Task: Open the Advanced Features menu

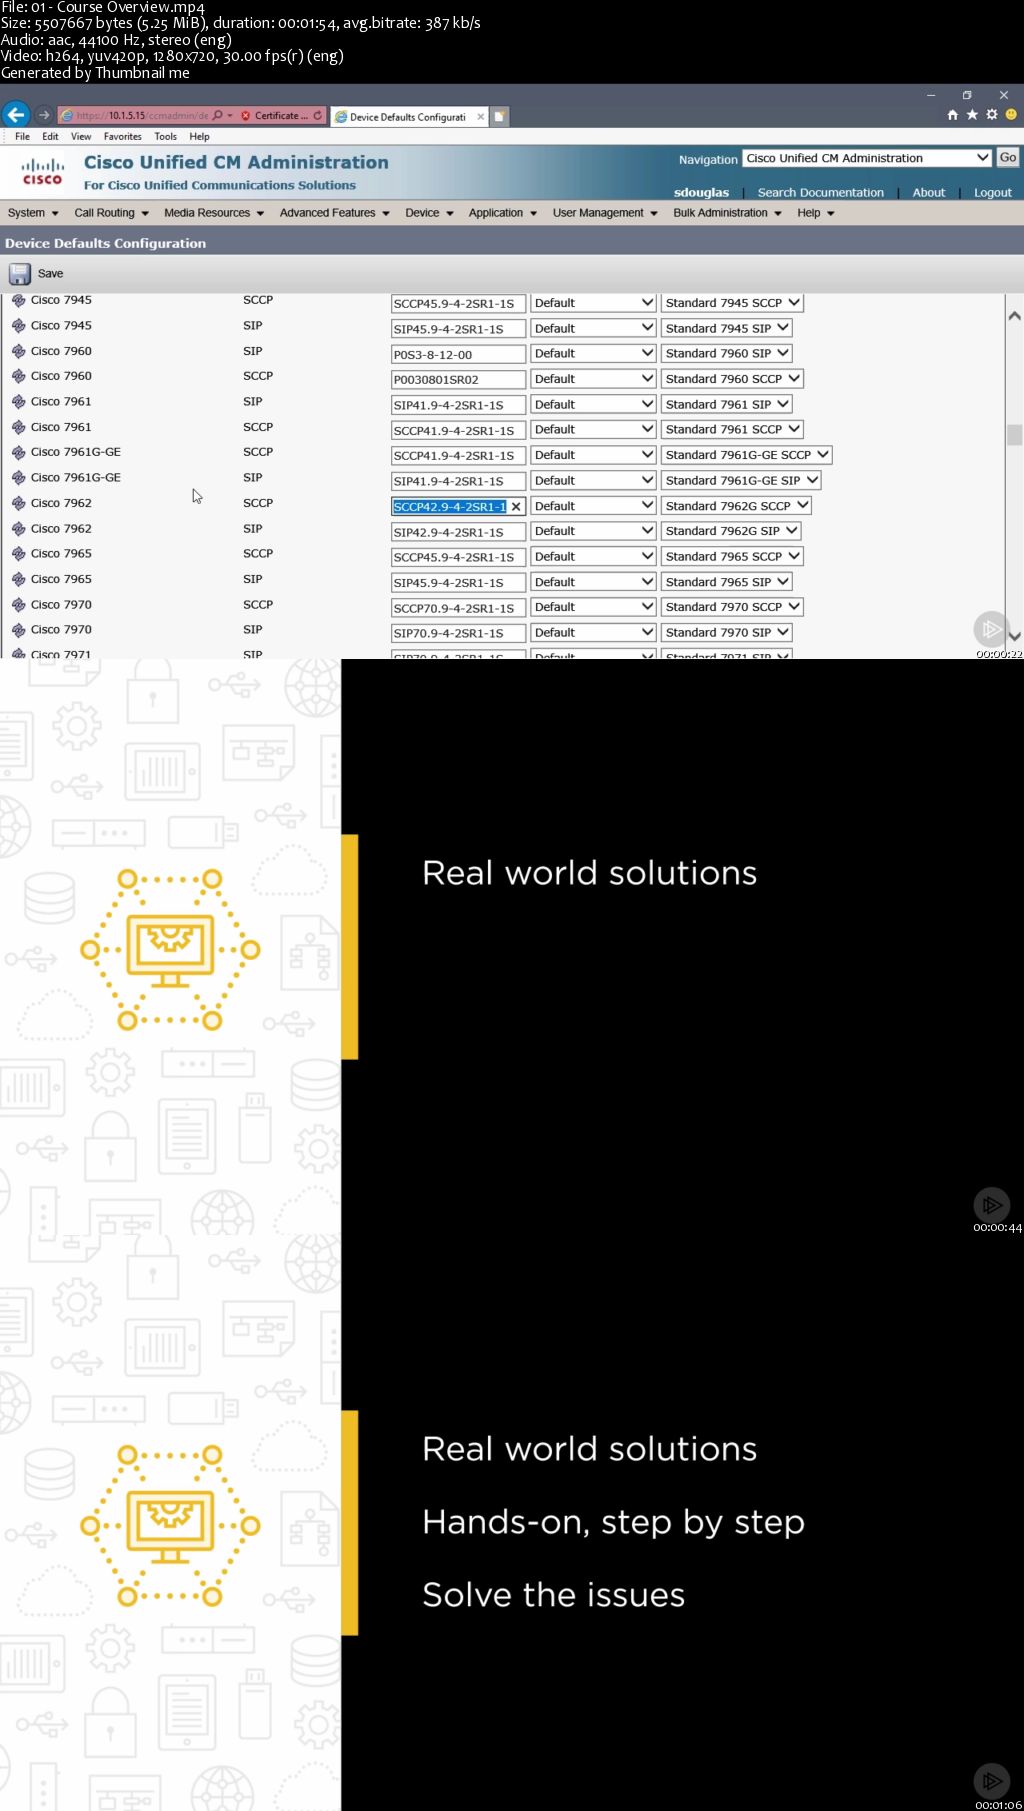Action: point(334,213)
